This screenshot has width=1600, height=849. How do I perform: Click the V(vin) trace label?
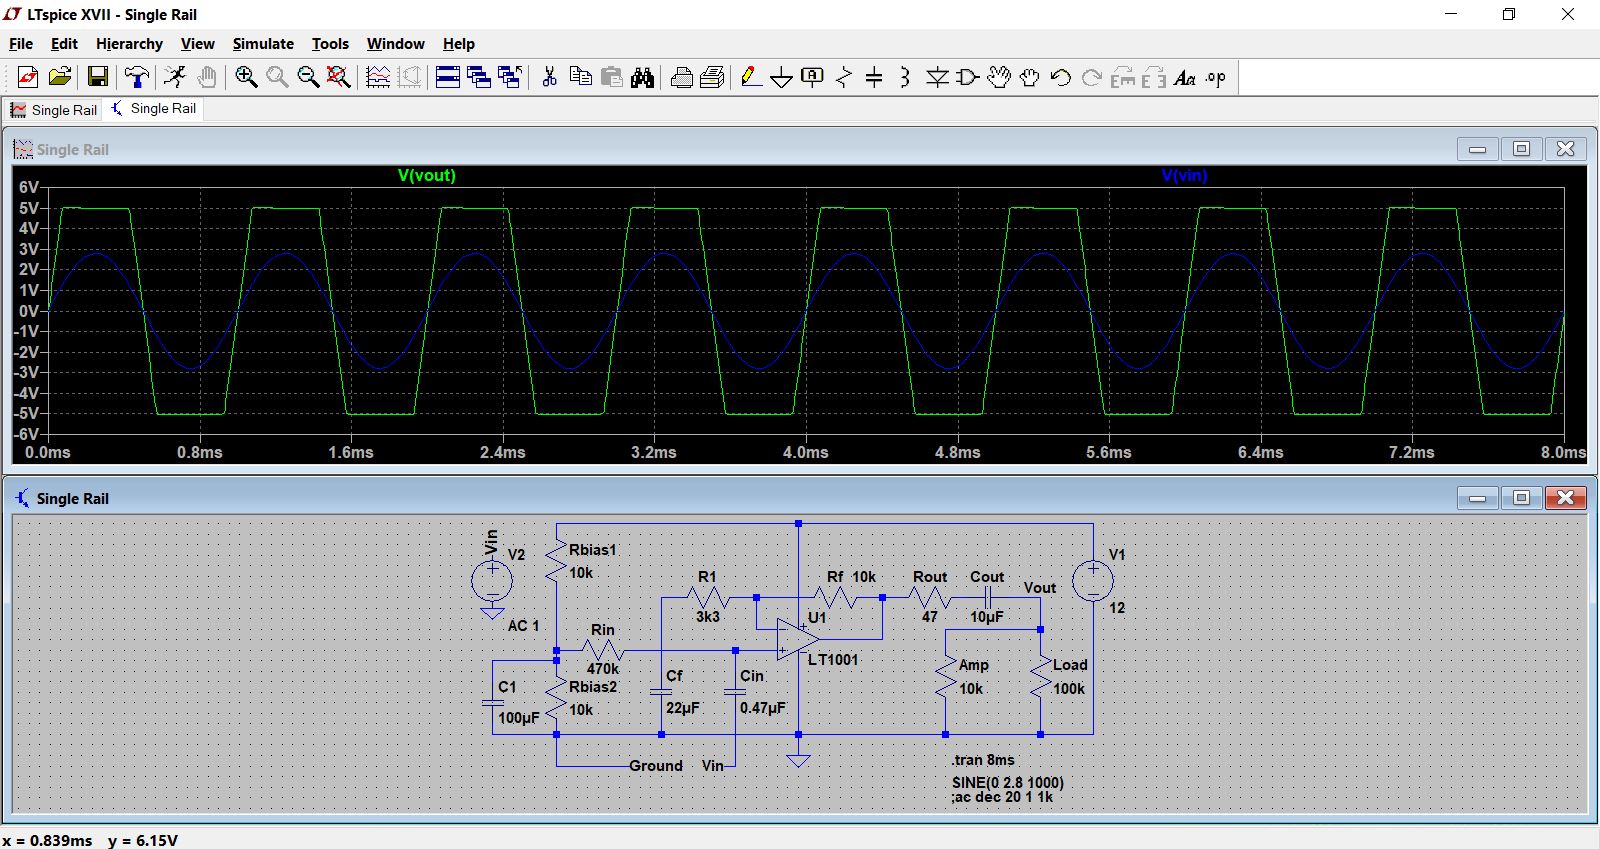(x=1185, y=175)
